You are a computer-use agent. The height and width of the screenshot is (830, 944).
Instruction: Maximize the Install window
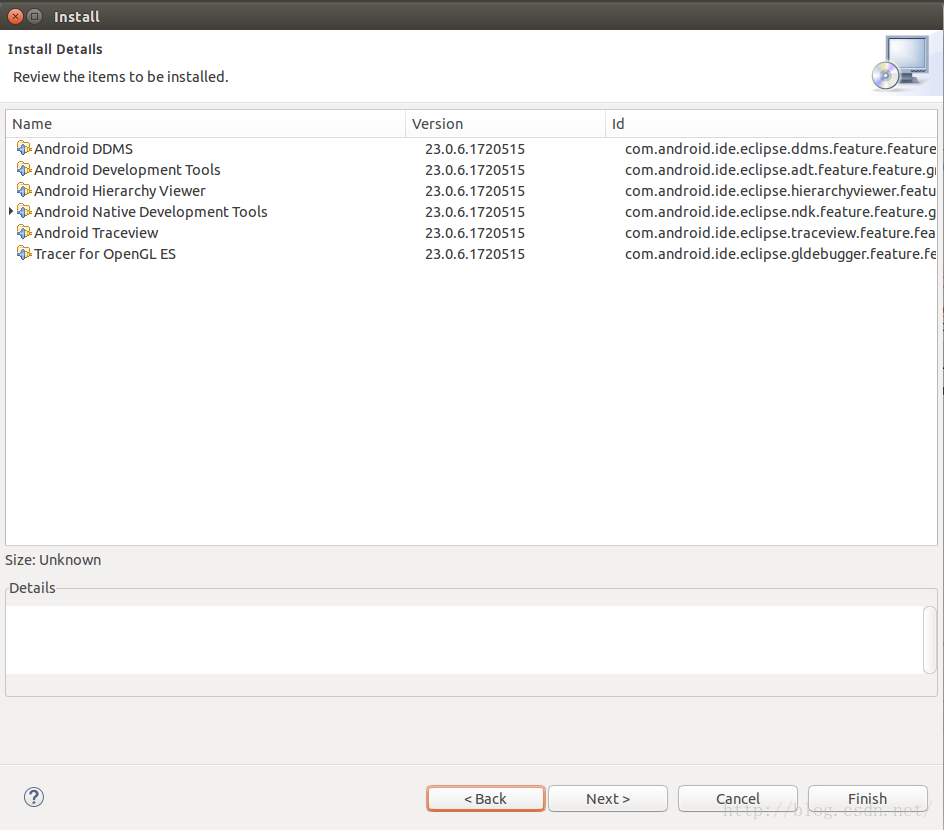(x=35, y=16)
